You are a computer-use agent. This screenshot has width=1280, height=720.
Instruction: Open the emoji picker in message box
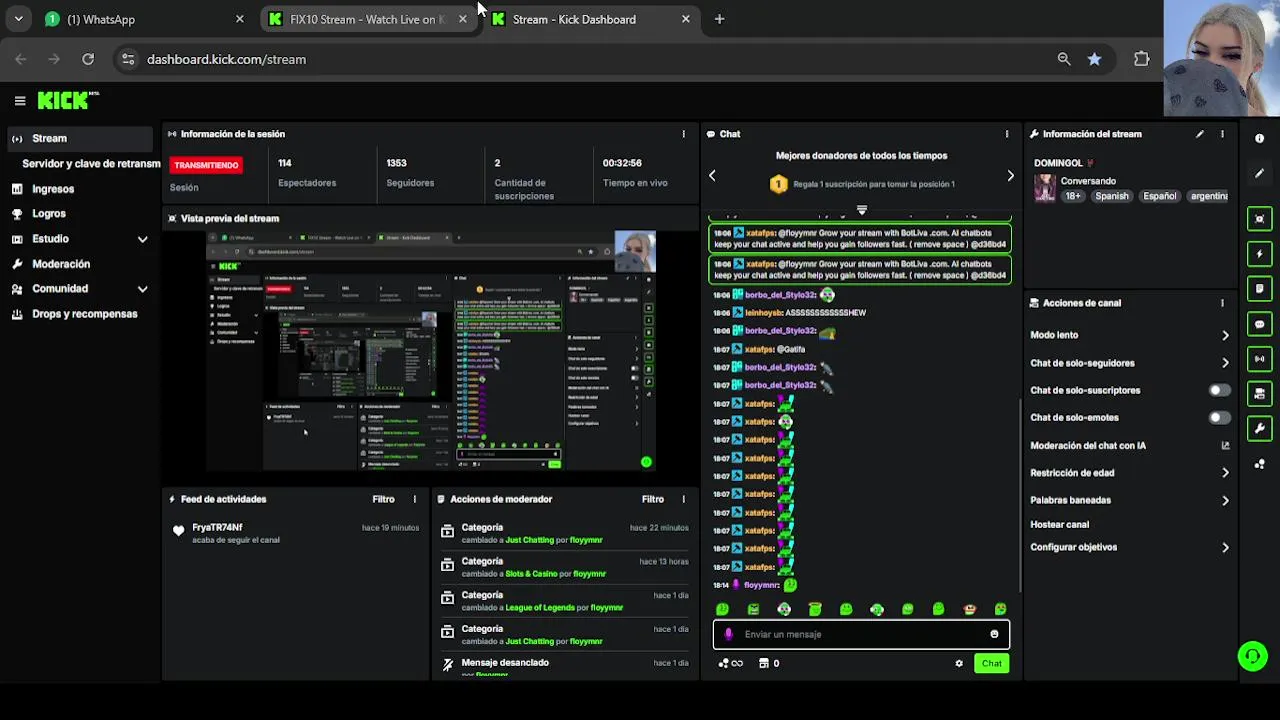pyautogui.click(x=994, y=634)
